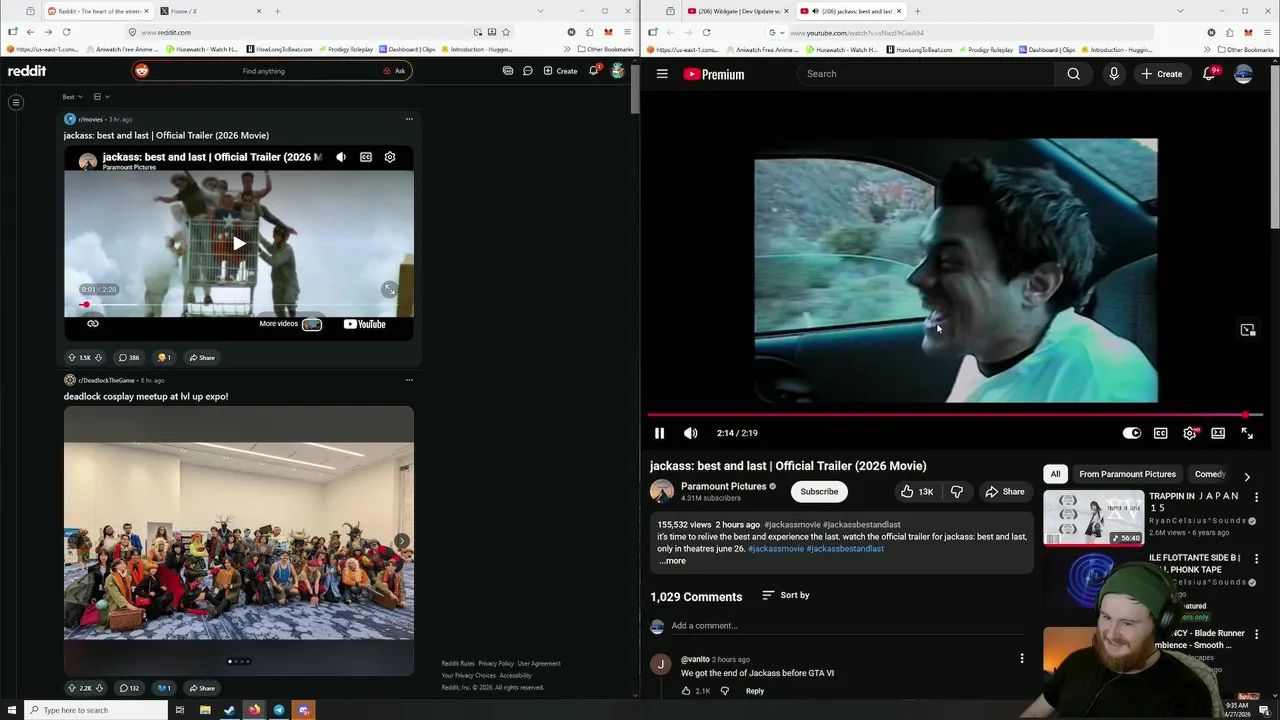This screenshot has width=1280, height=720.
Task: Show more chips with right arrow
Action: click(1247, 476)
